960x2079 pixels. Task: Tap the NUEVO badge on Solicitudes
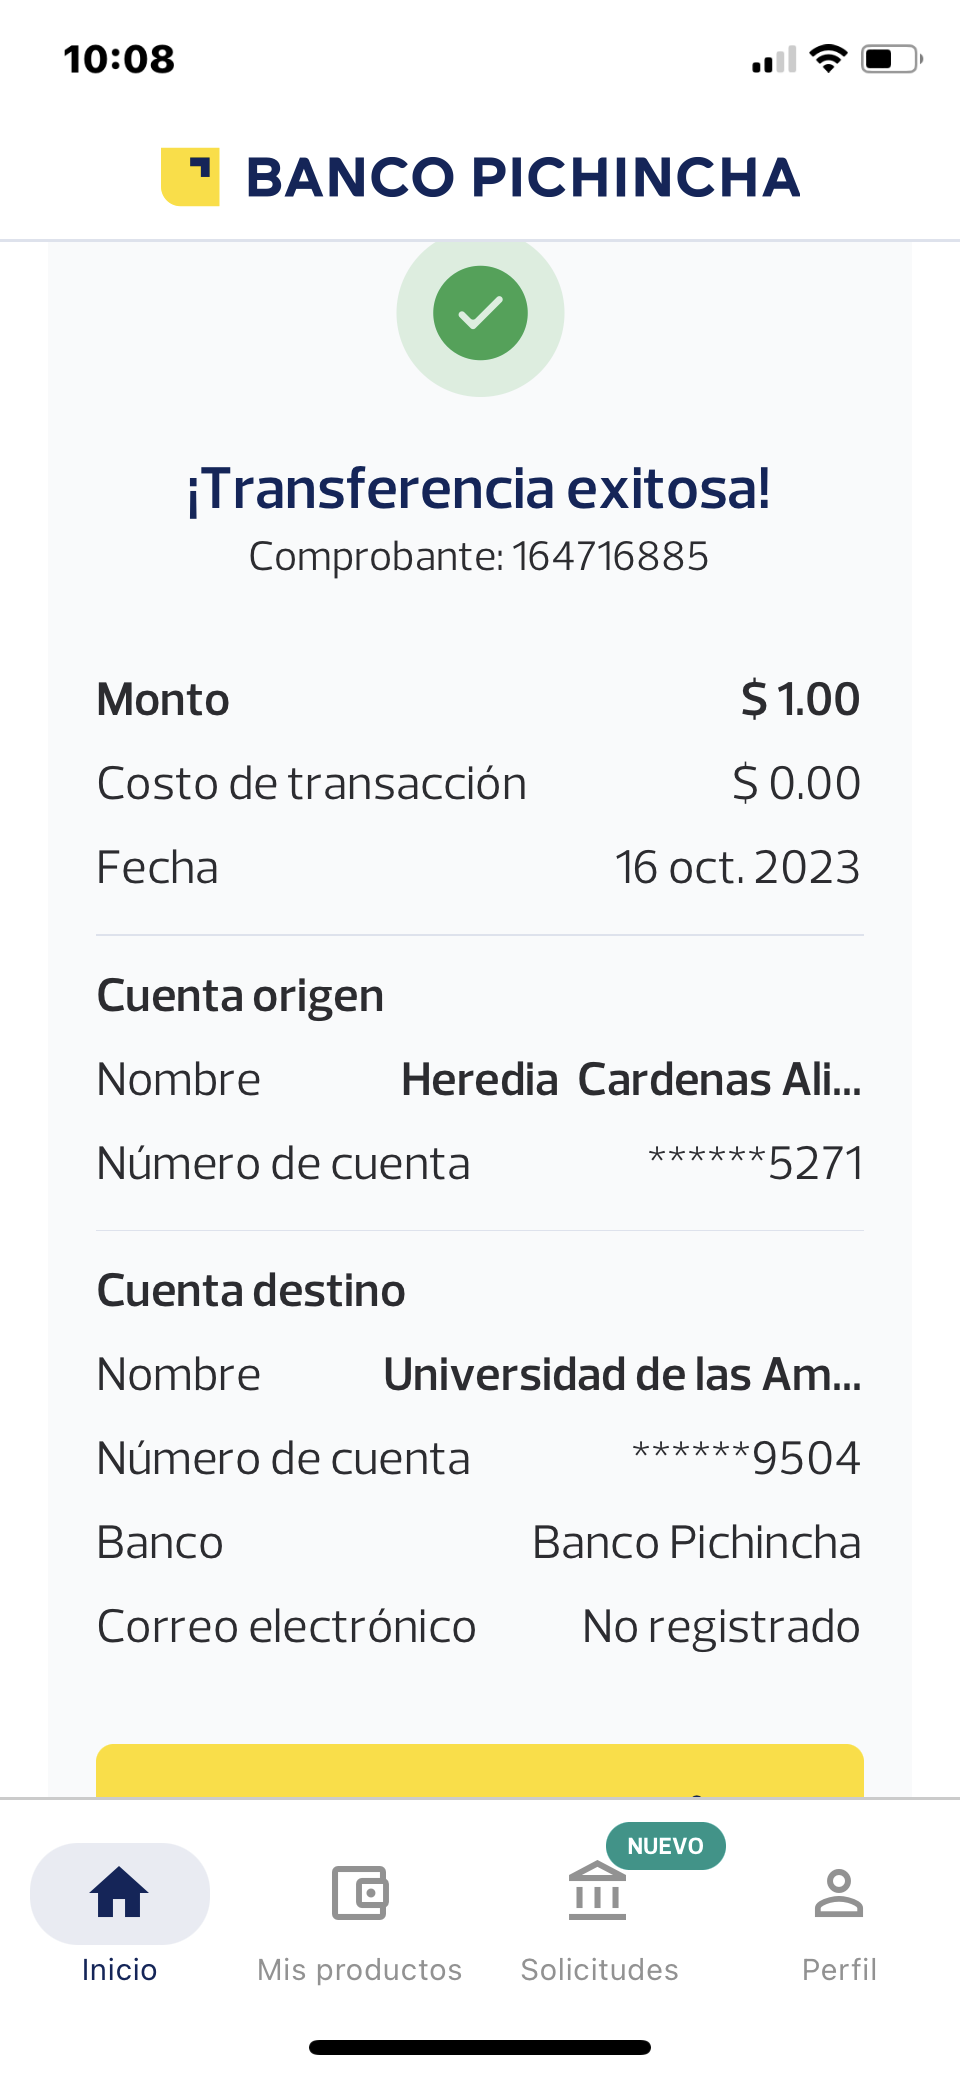pyautogui.click(x=665, y=1846)
